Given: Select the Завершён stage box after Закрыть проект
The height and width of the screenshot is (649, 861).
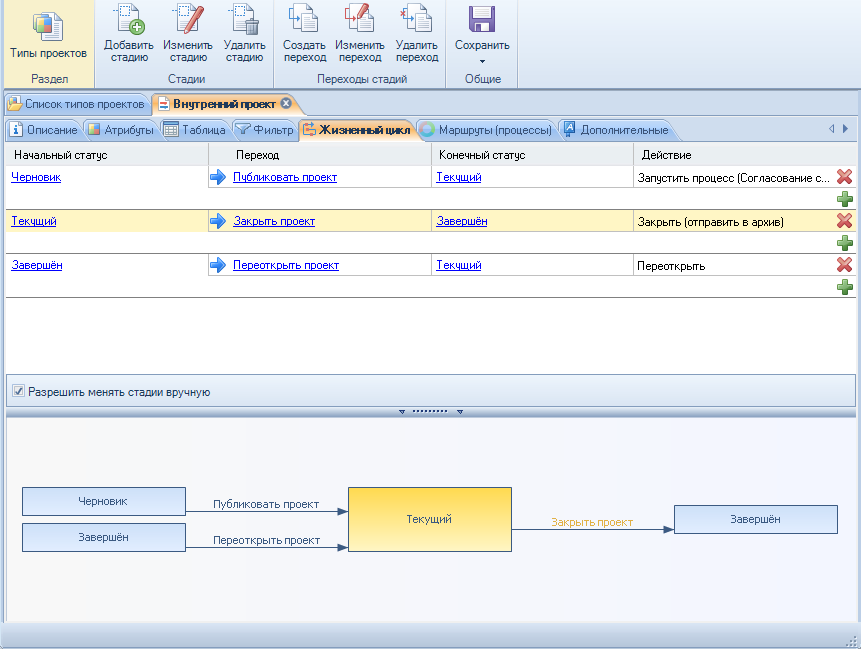Looking at the screenshot, I should click(x=756, y=519).
